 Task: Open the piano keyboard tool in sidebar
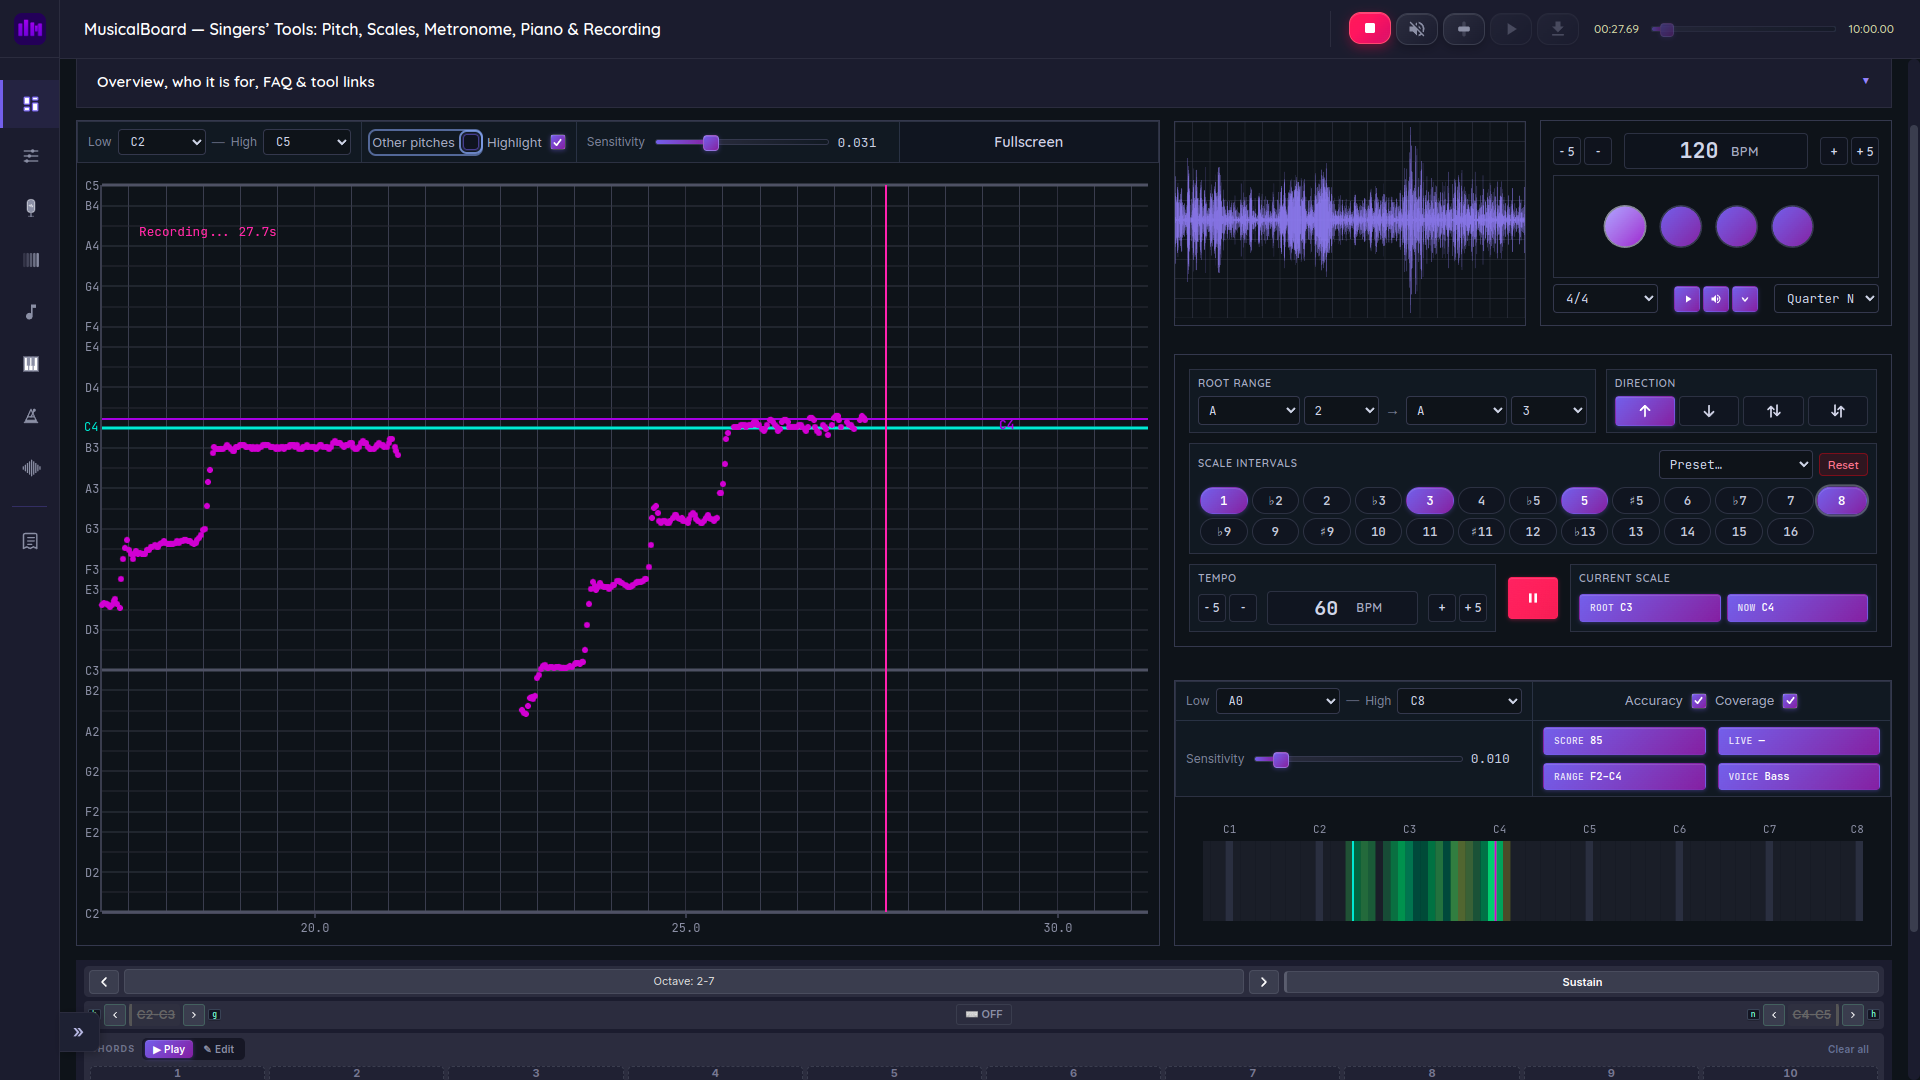click(31, 364)
